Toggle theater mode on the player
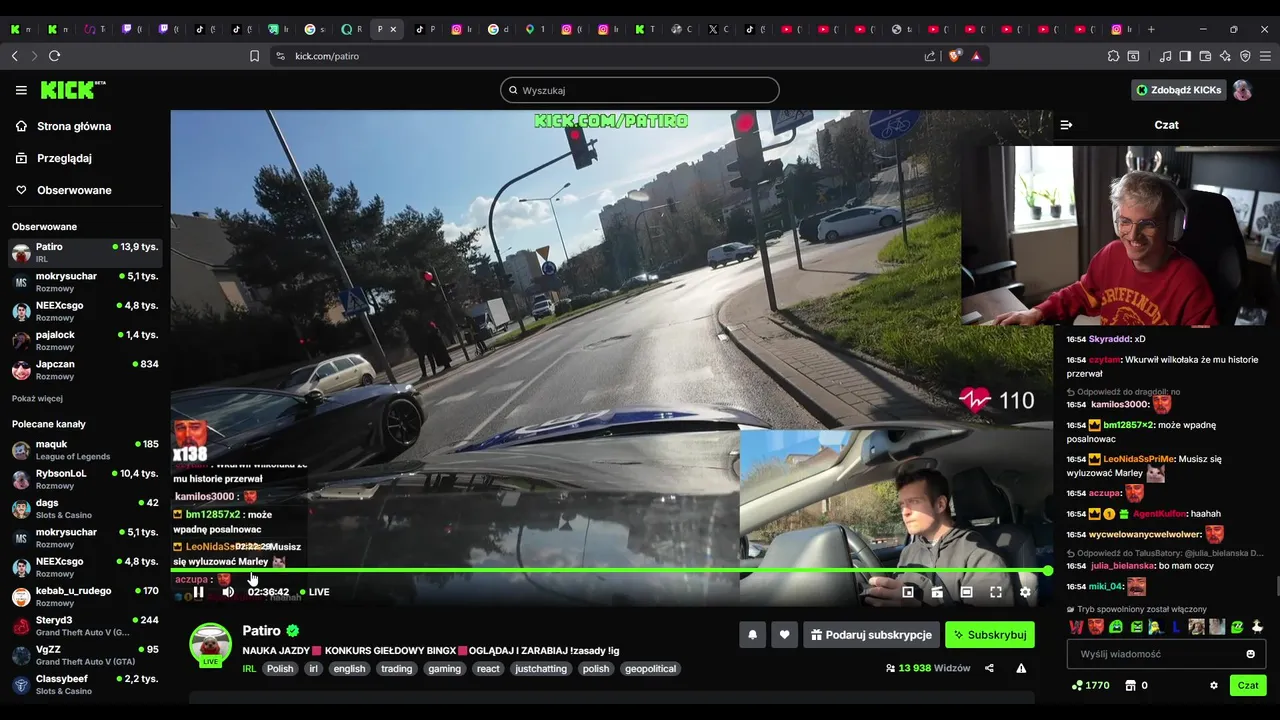Viewport: 1280px width, 720px height. [x=966, y=592]
